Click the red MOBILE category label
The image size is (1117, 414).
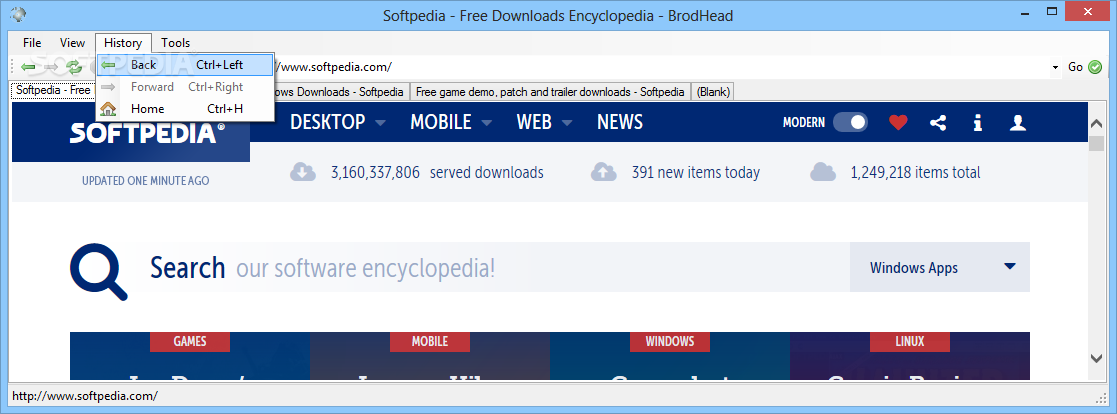pyautogui.click(x=430, y=341)
